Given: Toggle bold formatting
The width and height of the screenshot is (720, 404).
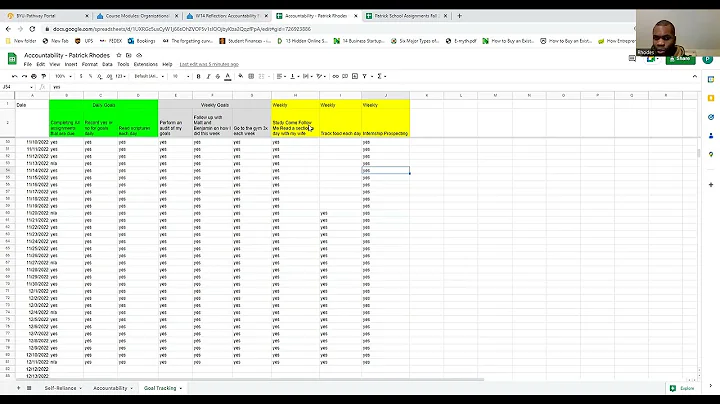Looking at the screenshot, I should point(198,76).
